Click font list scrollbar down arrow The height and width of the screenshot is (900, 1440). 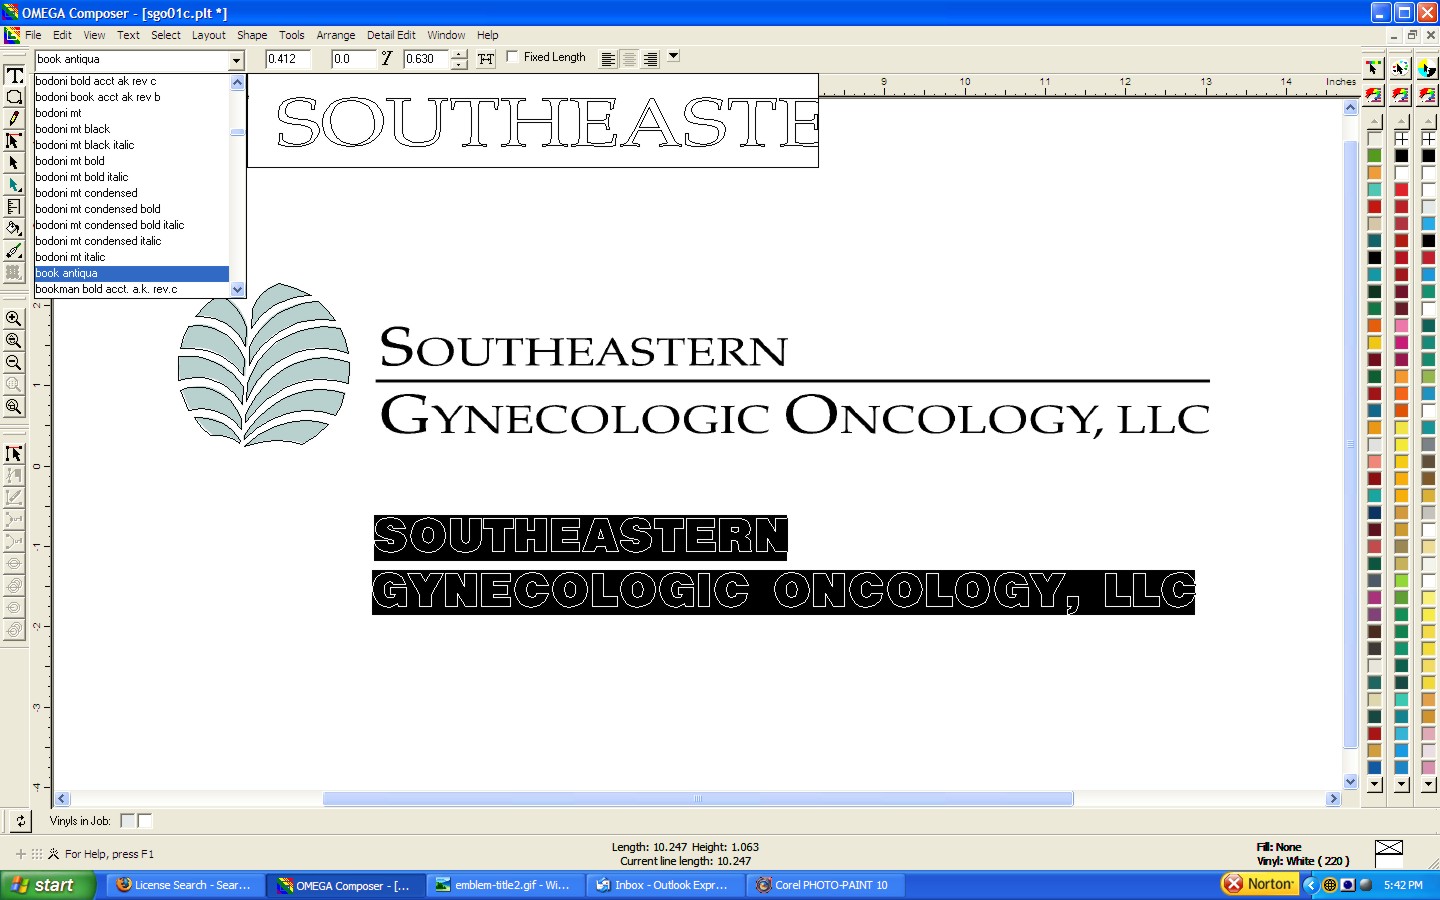coord(238,289)
